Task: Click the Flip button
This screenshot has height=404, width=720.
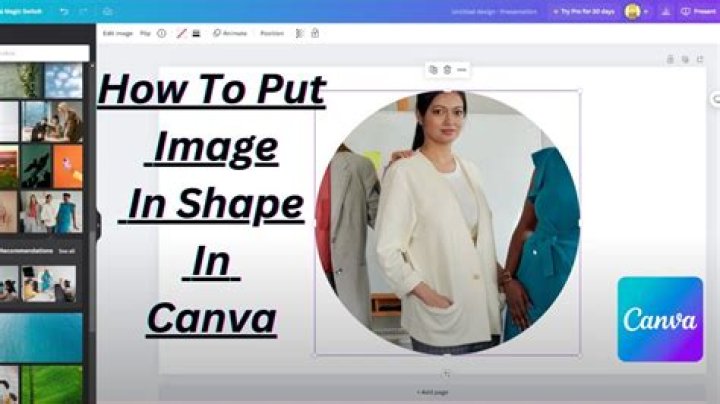Action: tap(145, 34)
